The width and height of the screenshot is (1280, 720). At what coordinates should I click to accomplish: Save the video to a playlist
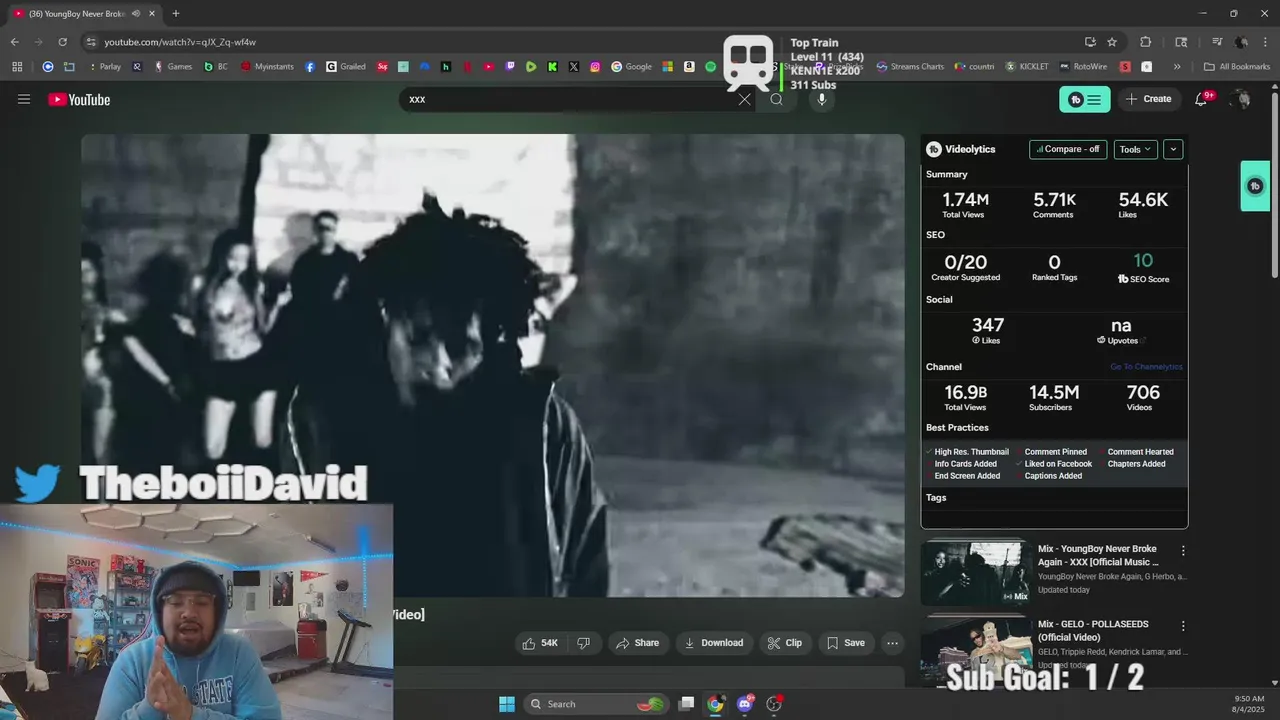click(846, 643)
